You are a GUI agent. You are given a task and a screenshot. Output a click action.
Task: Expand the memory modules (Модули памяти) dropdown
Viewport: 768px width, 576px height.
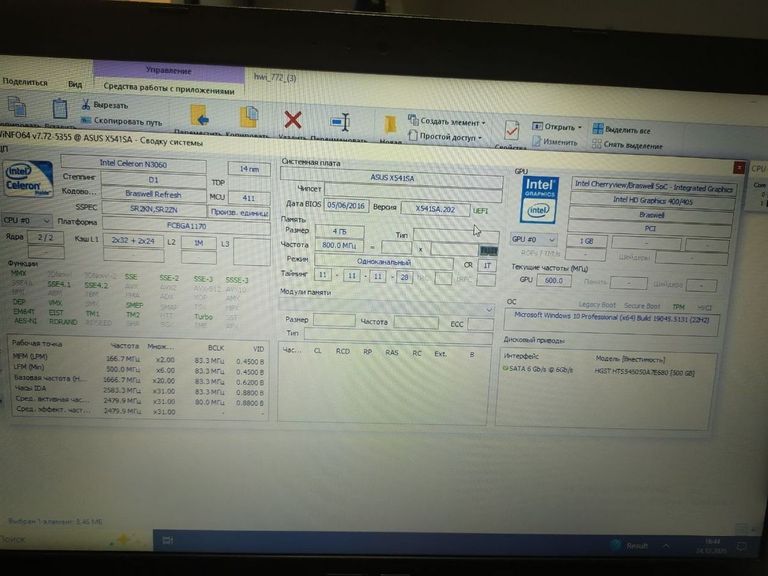[x=386, y=309]
